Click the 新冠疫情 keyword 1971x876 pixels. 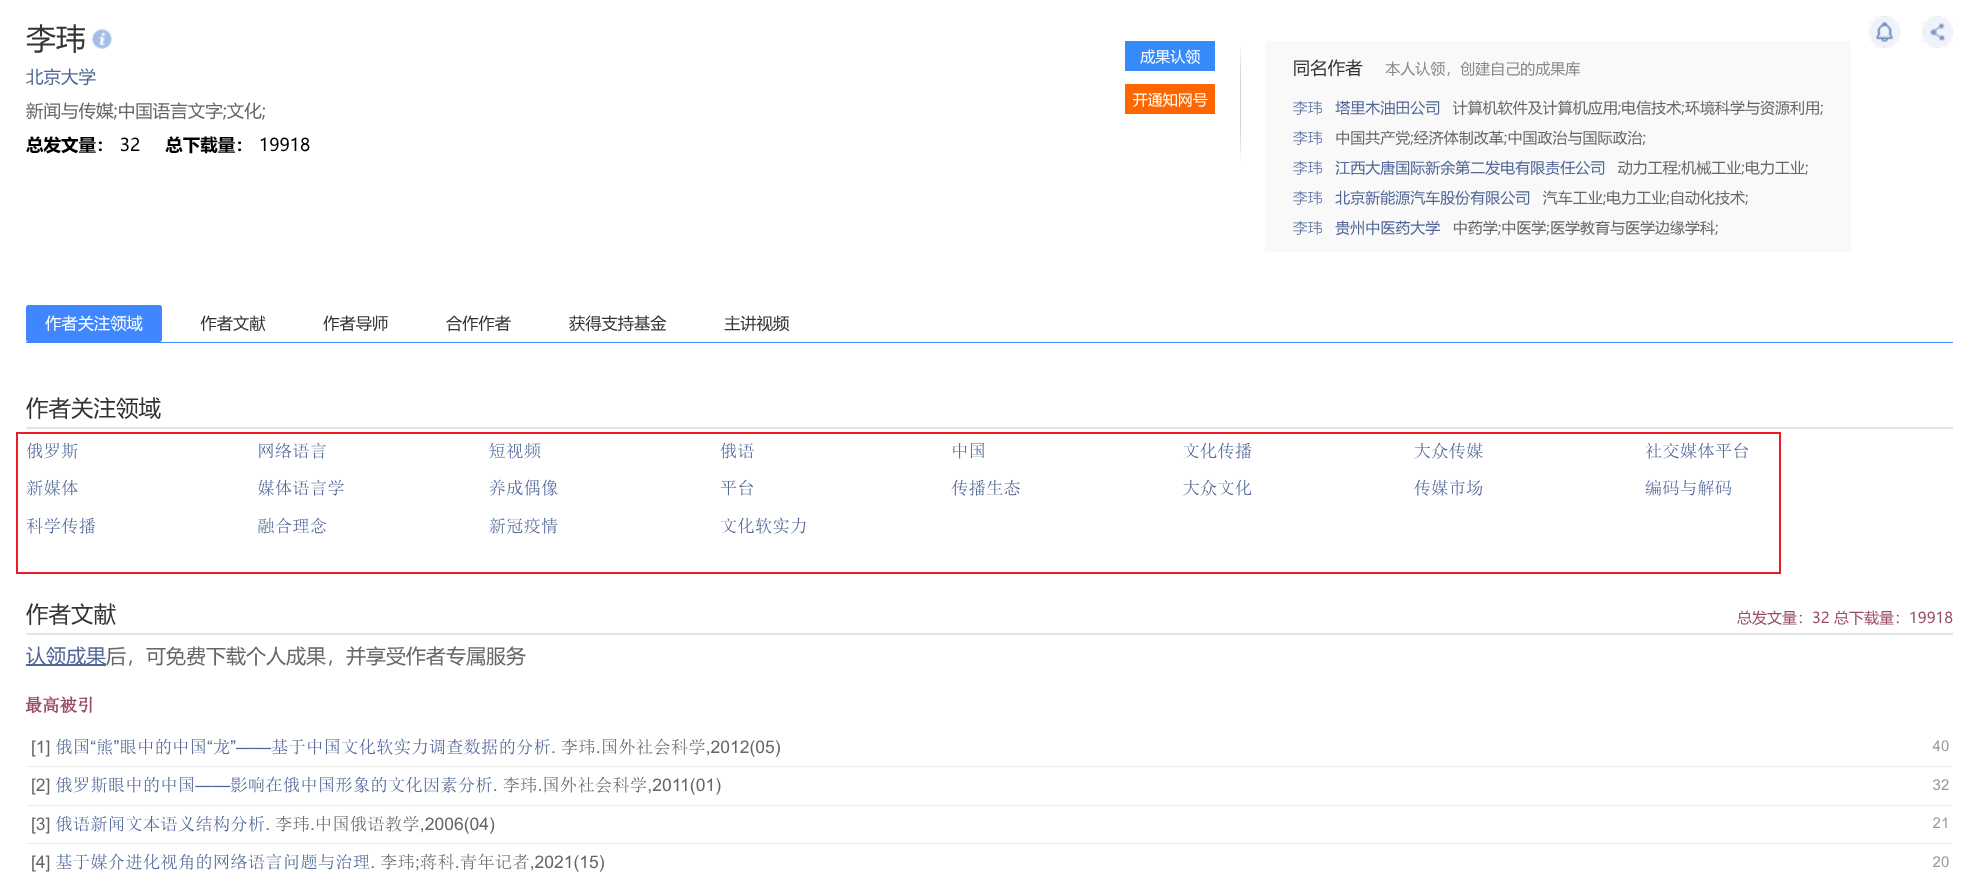tap(524, 526)
